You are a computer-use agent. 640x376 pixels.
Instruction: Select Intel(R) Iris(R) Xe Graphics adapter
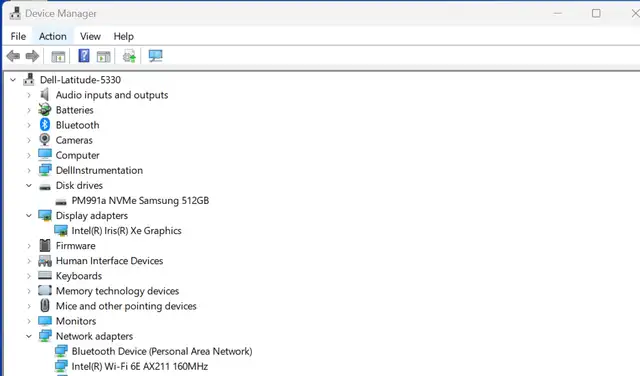click(126, 231)
